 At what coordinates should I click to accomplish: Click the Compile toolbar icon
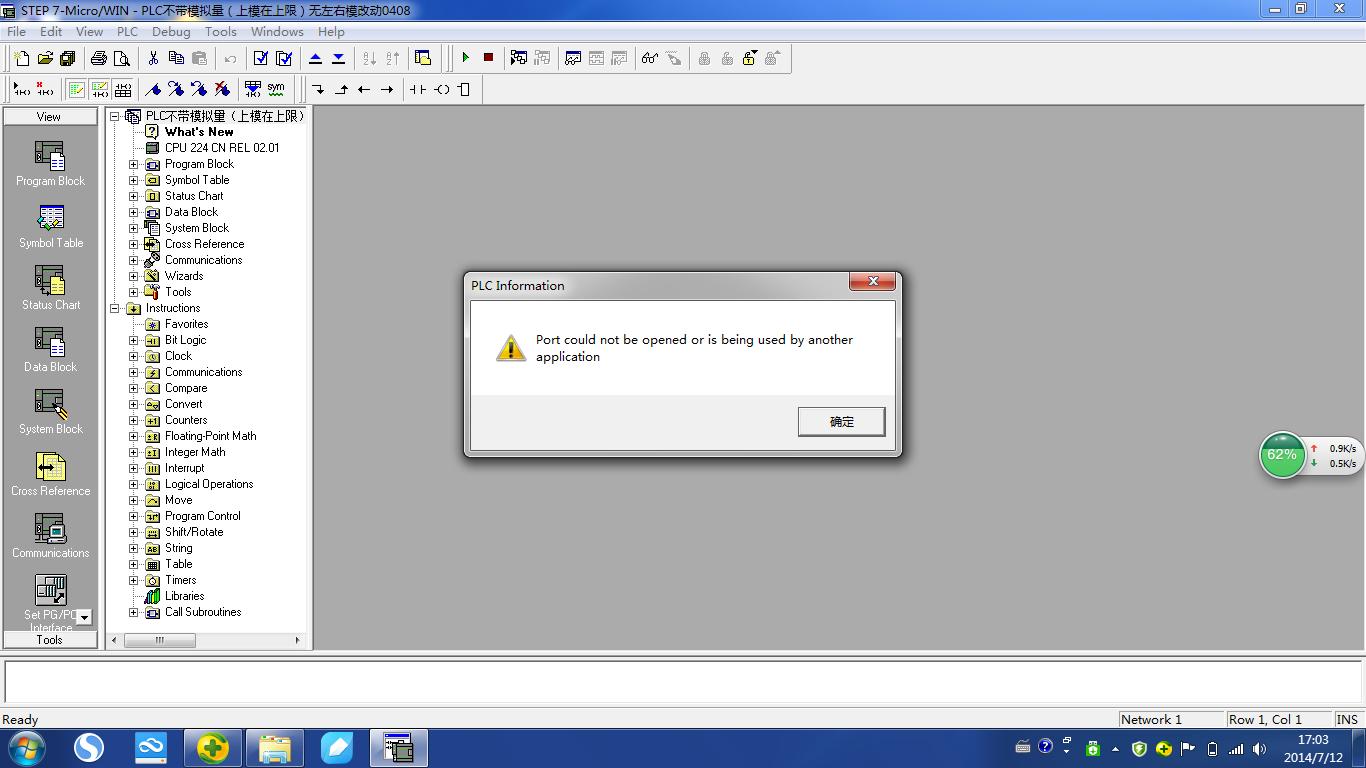click(261, 58)
